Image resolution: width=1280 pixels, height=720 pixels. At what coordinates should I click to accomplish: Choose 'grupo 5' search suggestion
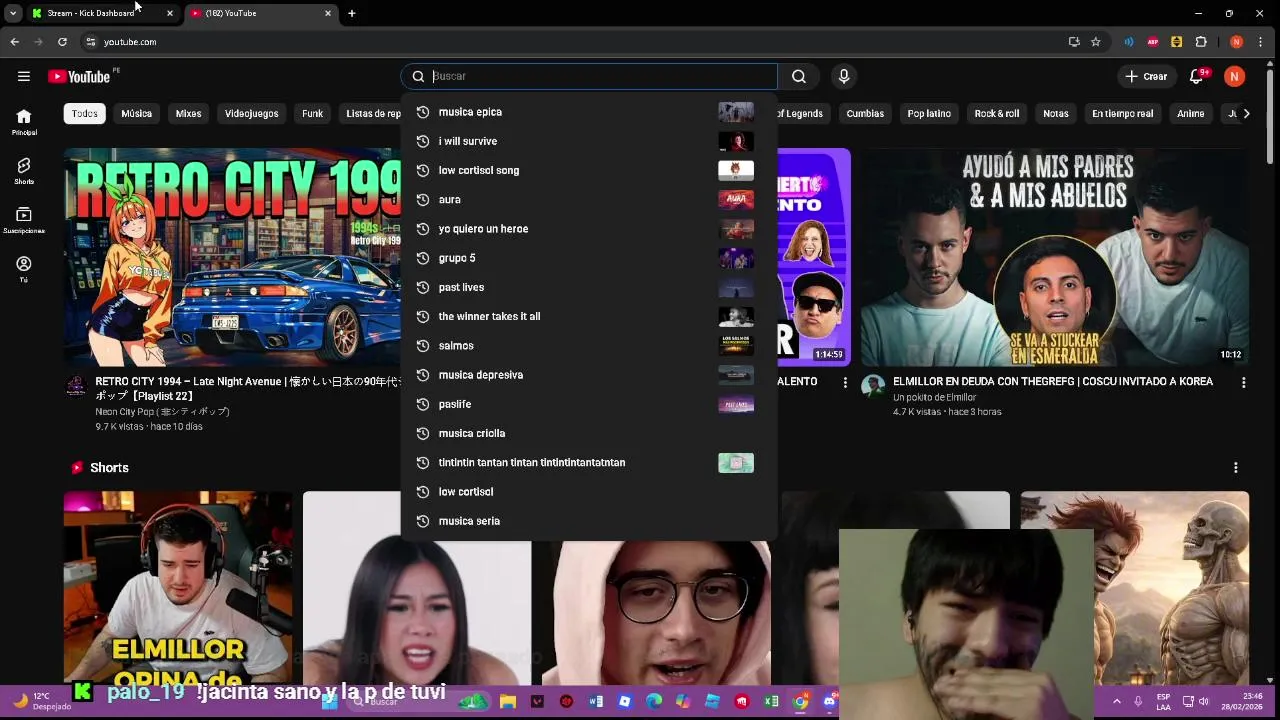point(589,258)
